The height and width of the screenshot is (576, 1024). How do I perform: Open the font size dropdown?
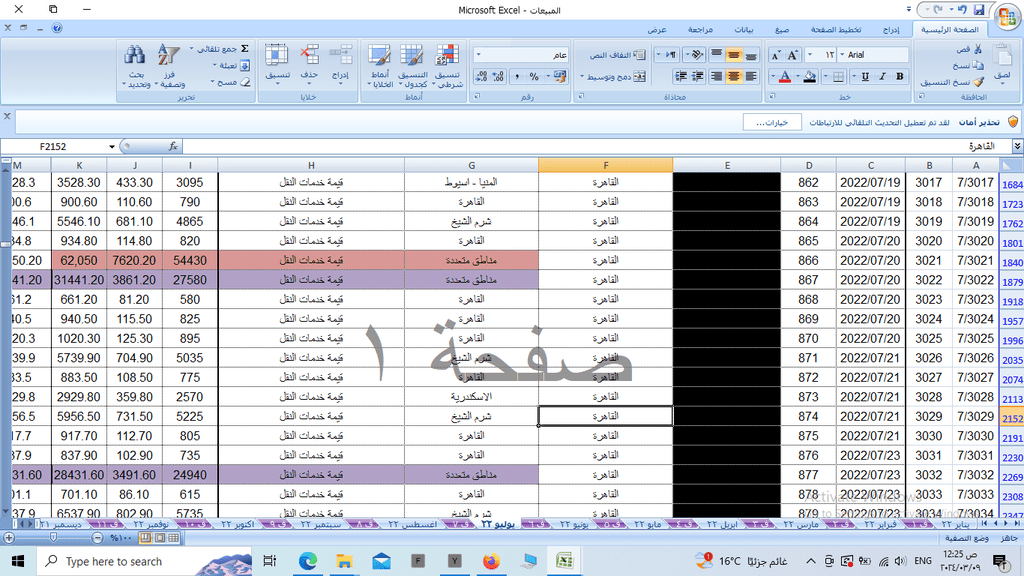pyautogui.click(x=810, y=55)
